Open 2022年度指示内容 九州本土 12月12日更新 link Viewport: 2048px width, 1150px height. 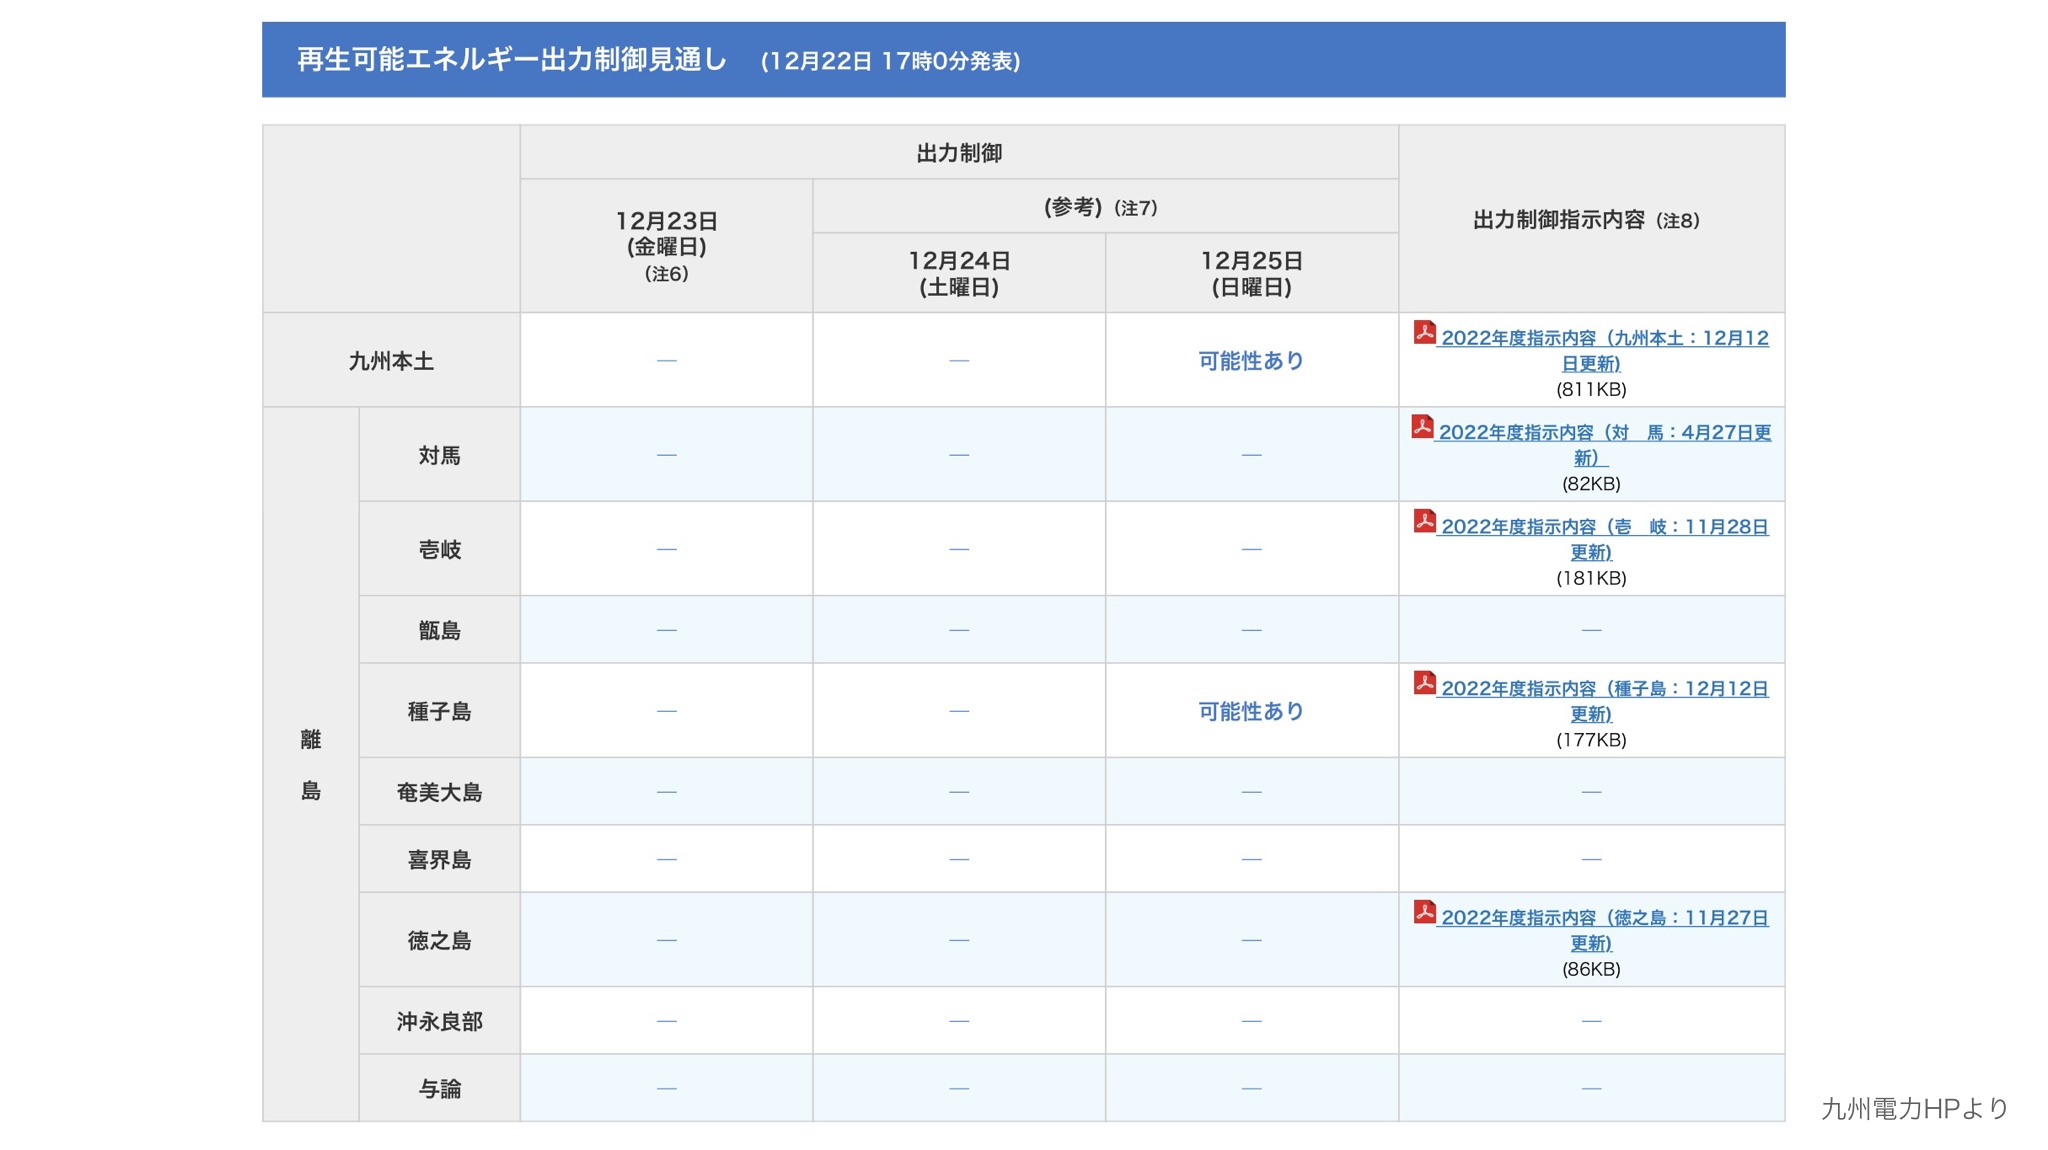tap(1604, 339)
